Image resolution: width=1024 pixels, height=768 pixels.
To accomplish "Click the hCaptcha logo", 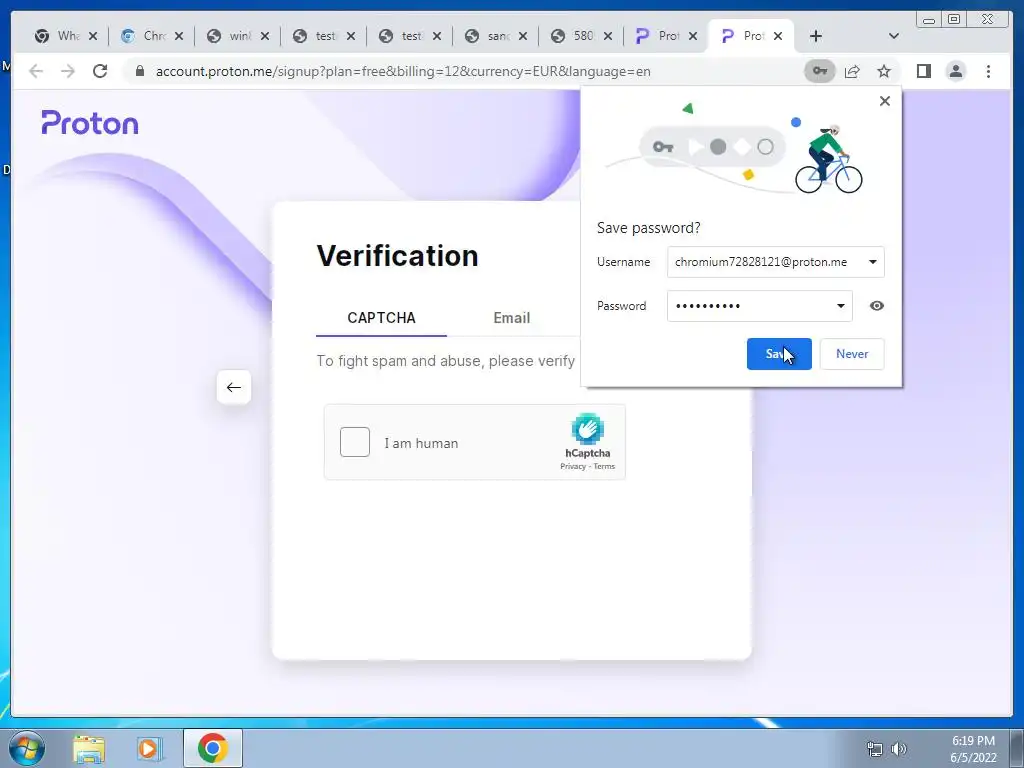I will 588,428.
